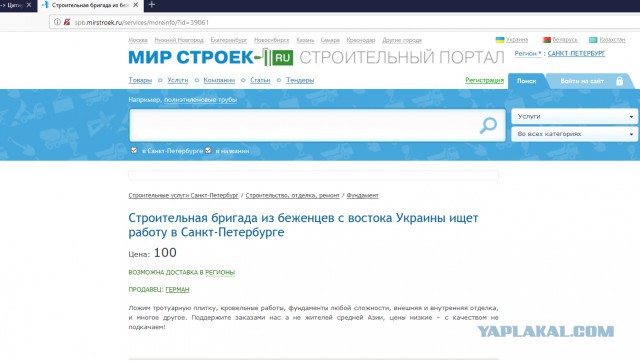This screenshot has height=361, width=640.
Task: Click the Kazakhstan flag icon
Action: (593, 40)
